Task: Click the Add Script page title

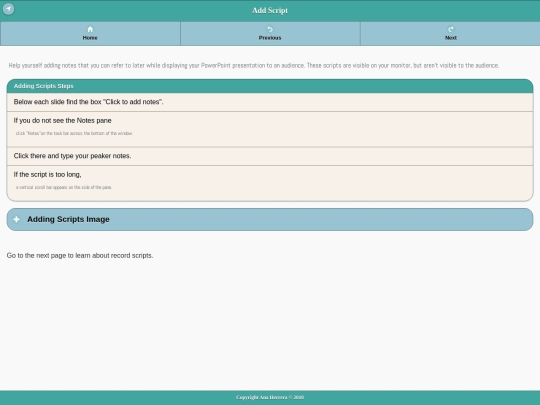Action: coord(270,10)
